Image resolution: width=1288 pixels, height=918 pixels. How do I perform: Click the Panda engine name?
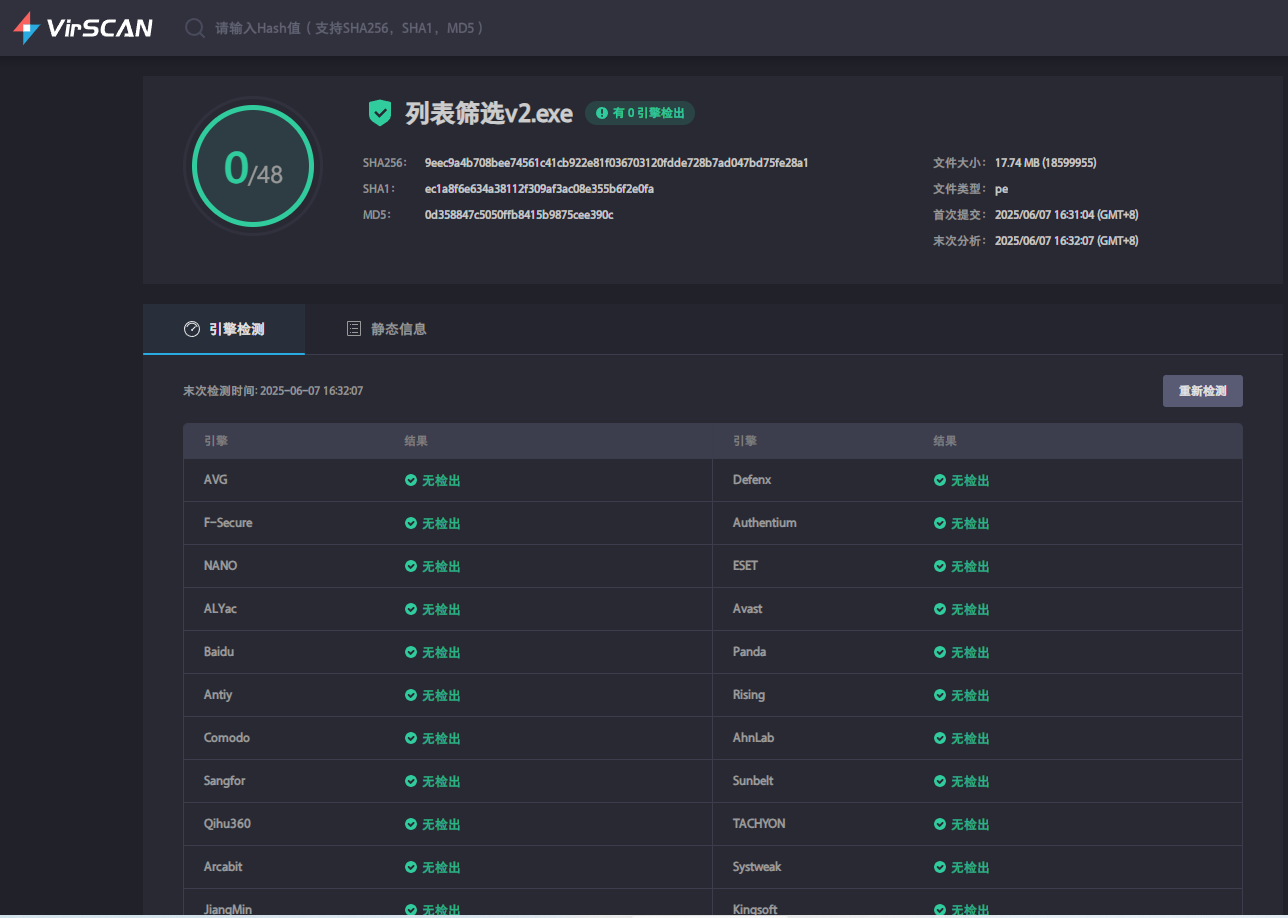tap(749, 652)
